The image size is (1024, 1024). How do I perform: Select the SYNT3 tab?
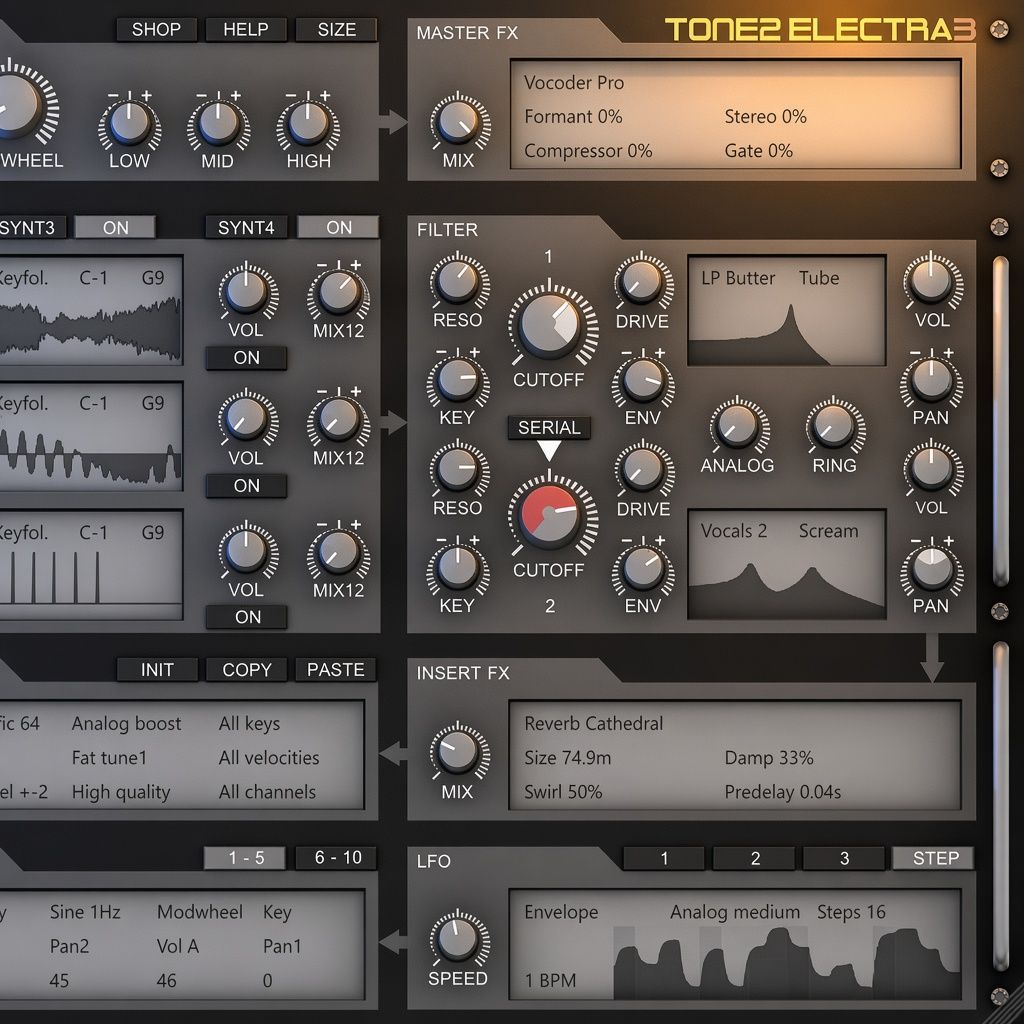[31, 227]
